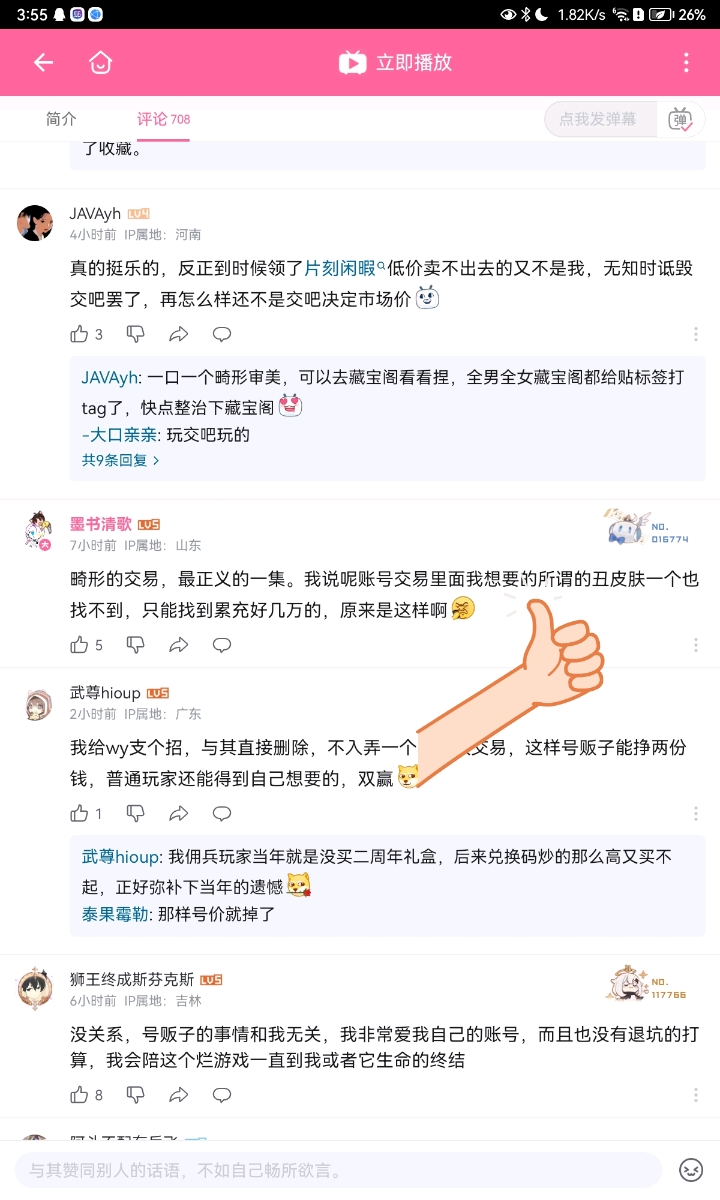Share 武尊hioup's comment
The height and width of the screenshot is (1200, 720).
click(x=179, y=813)
